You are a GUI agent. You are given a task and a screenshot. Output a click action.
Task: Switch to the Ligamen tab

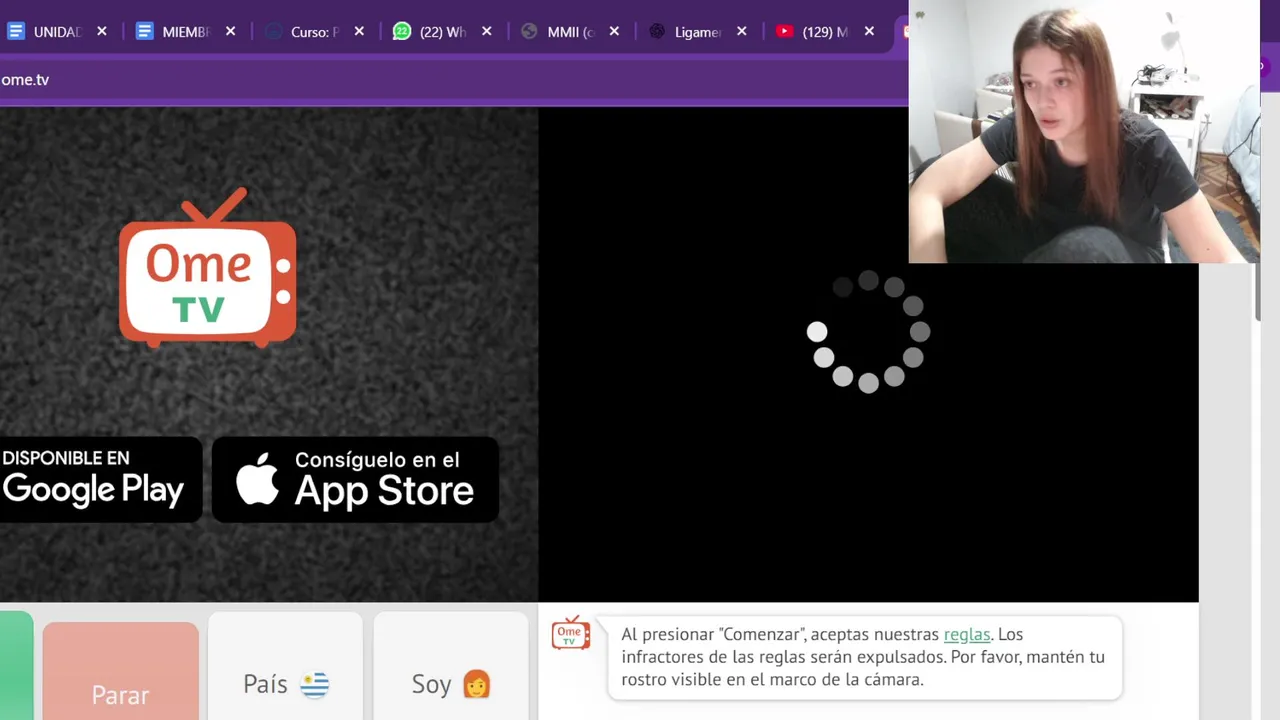click(x=697, y=31)
